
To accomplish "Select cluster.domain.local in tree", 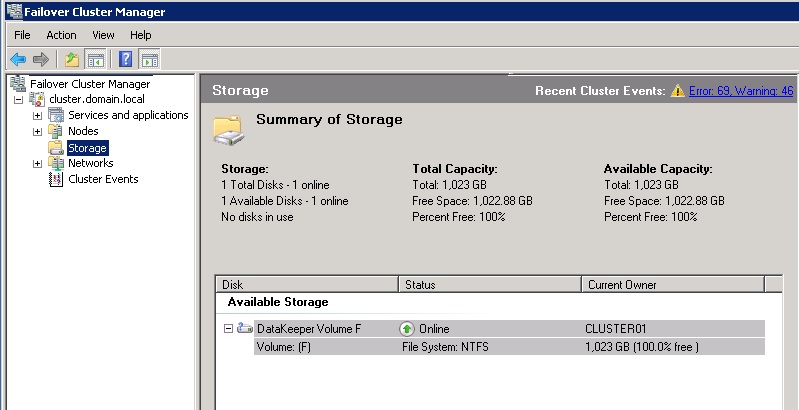I will tap(97, 99).
